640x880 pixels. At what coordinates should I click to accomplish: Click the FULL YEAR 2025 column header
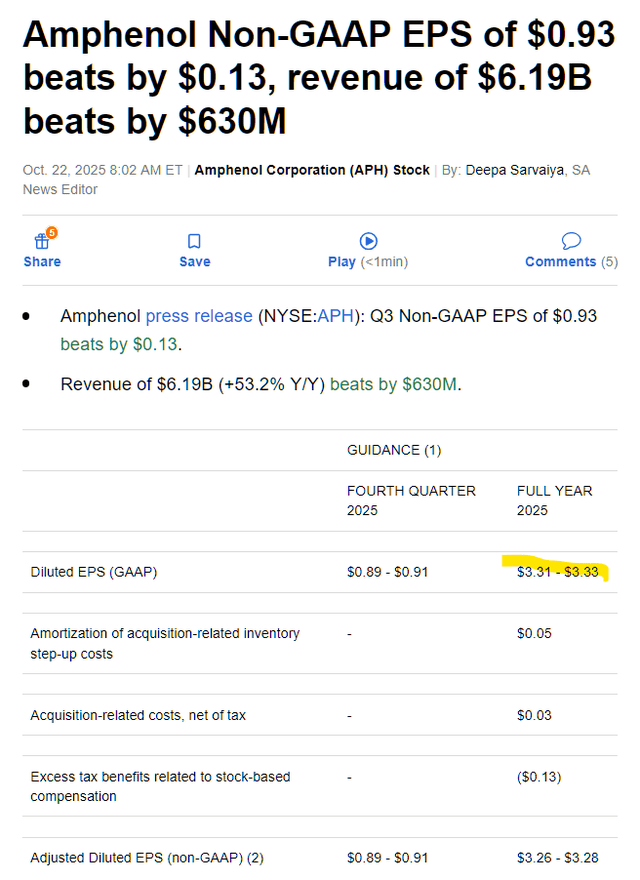[554, 500]
